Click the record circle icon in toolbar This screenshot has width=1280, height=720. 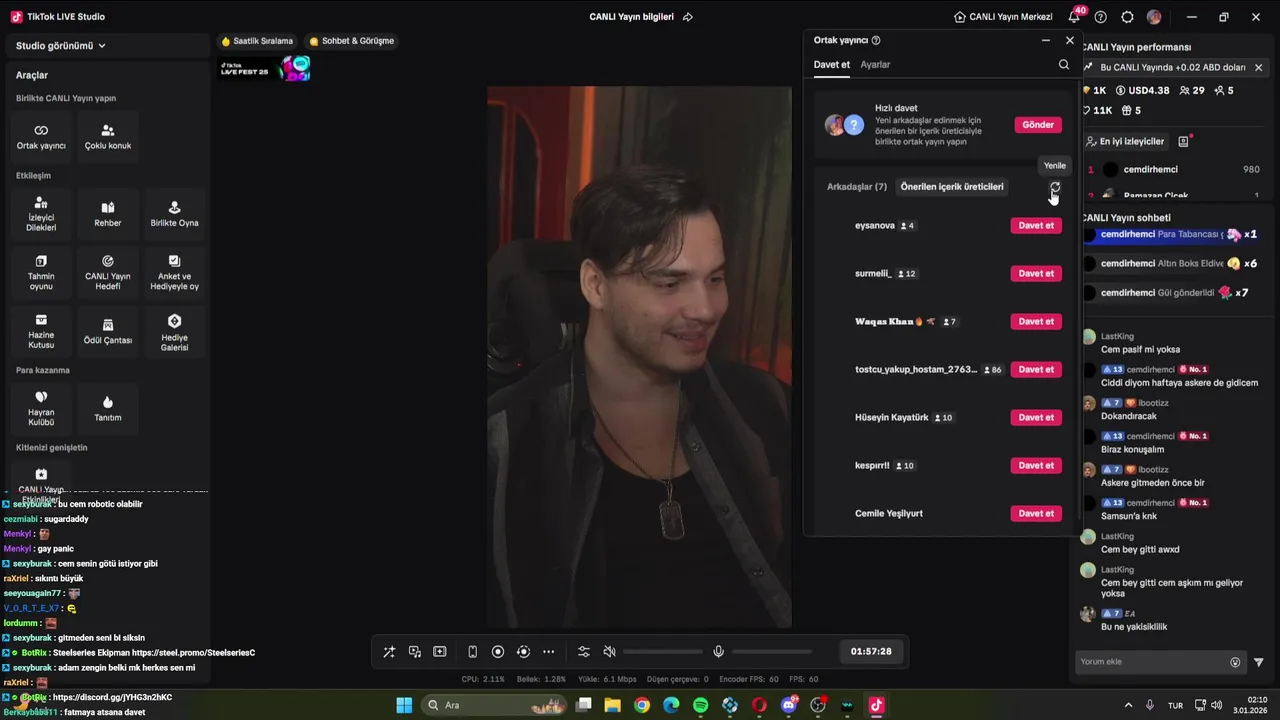pos(498,652)
